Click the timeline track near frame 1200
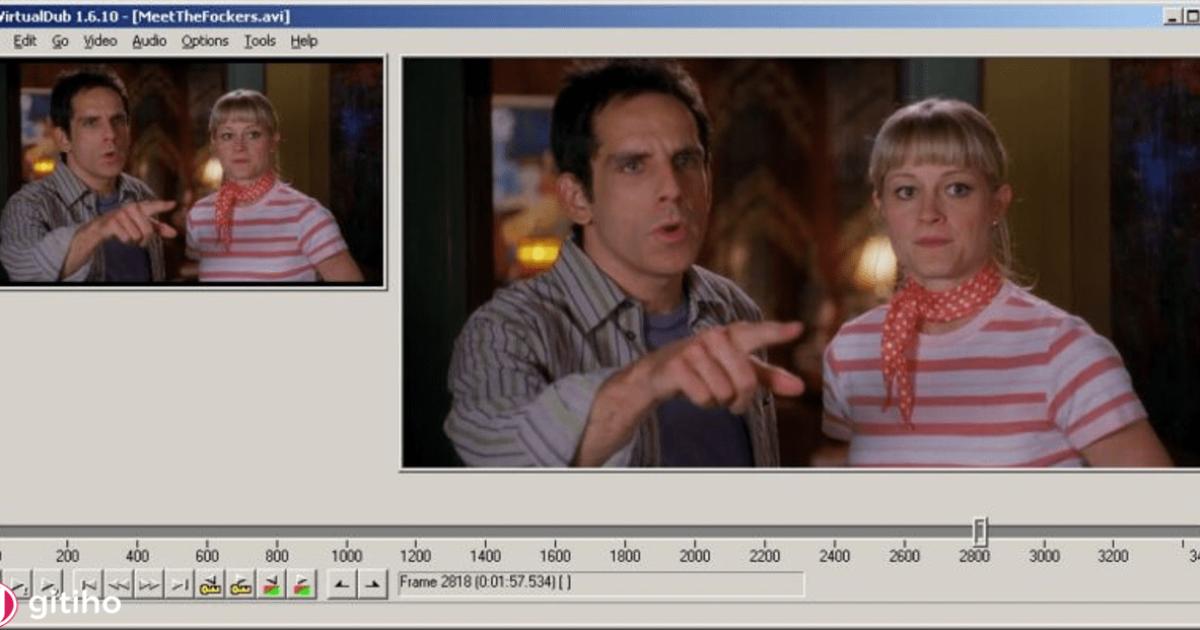 tap(416, 531)
